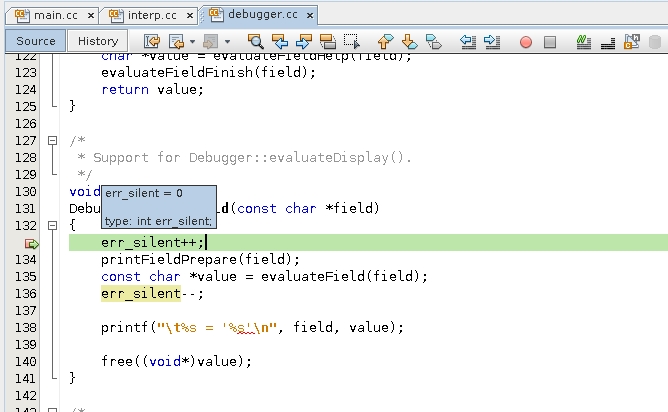
Task: Jump to last edit location icon
Action: coord(152,41)
